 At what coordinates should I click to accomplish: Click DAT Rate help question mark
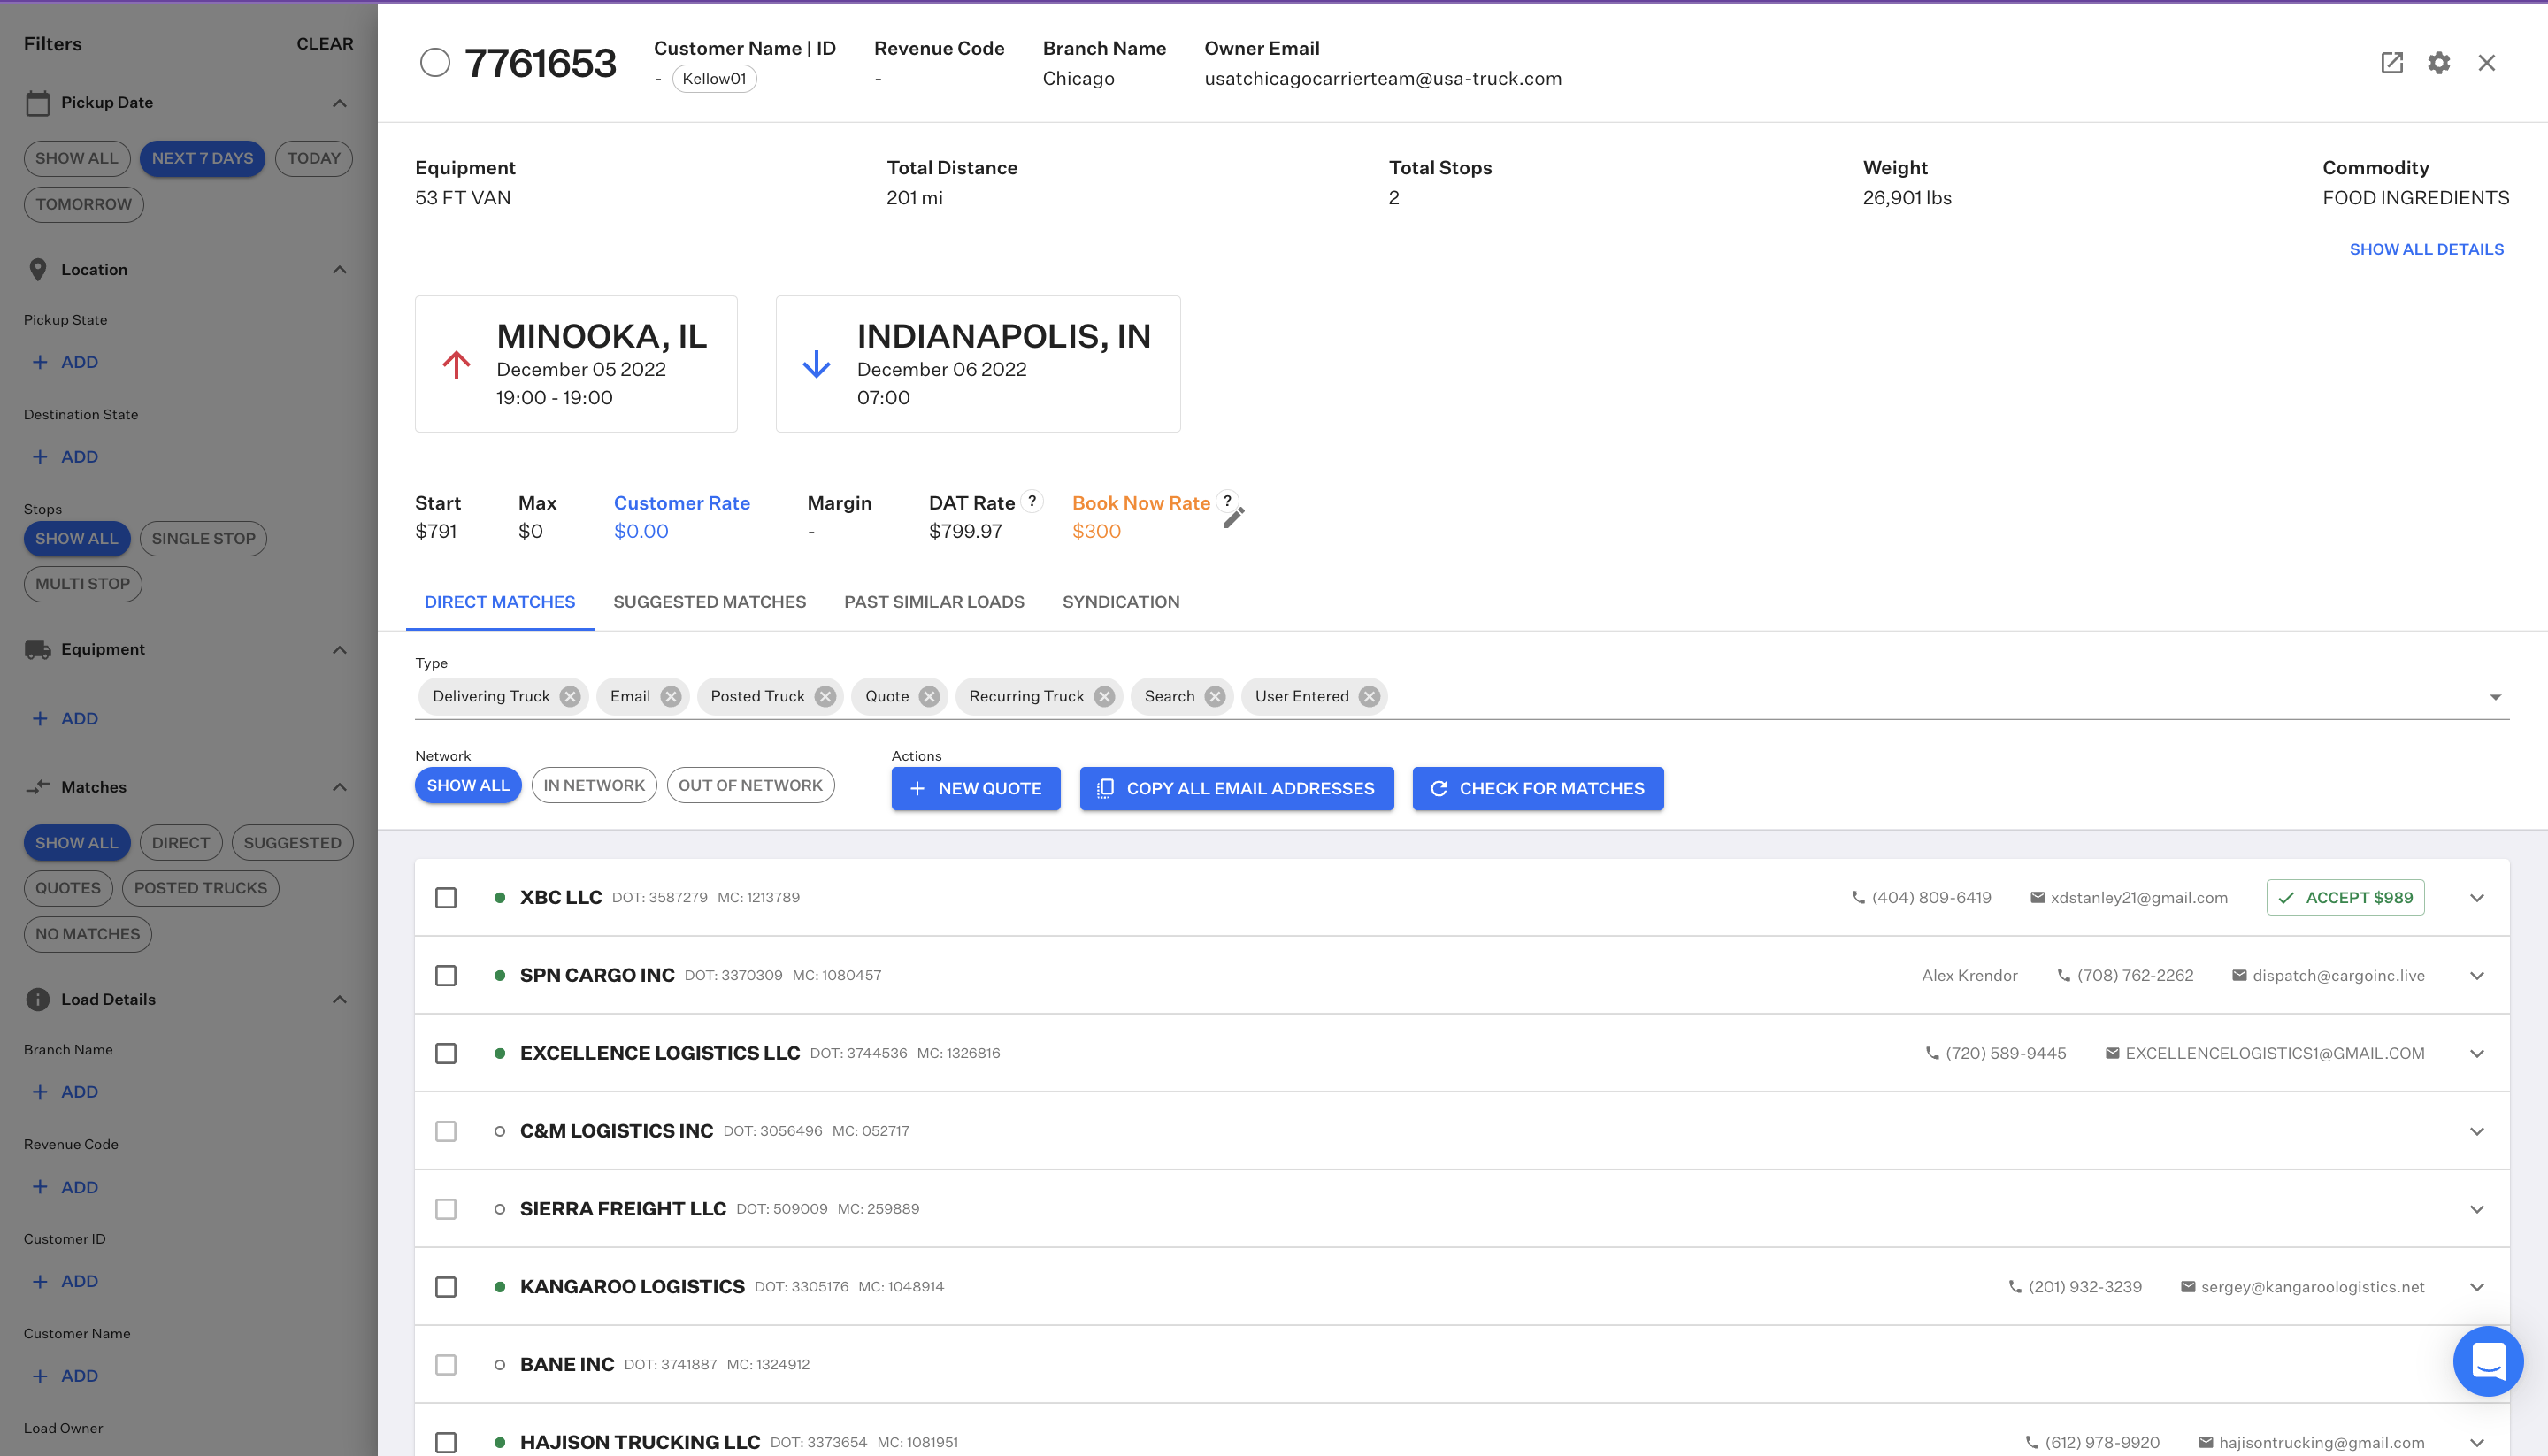pyautogui.click(x=1032, y=501)
